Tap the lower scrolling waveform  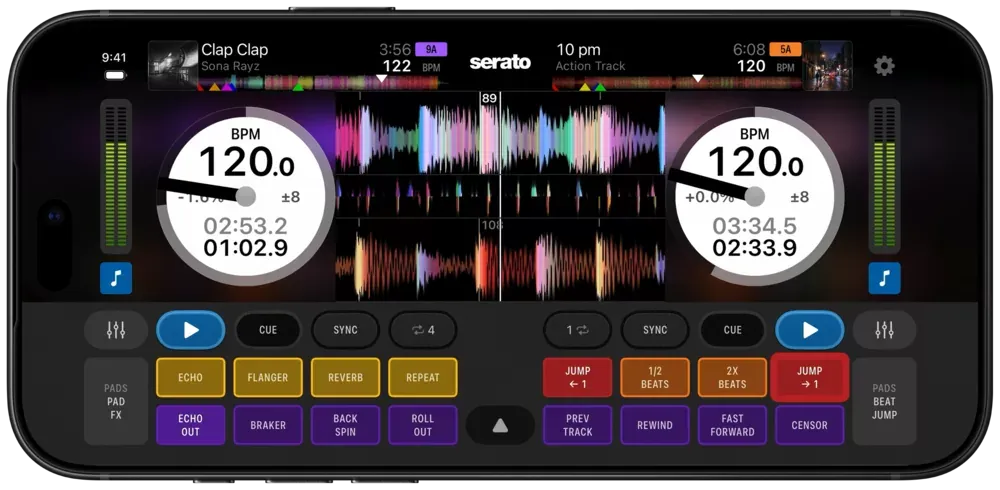click(500, 260)
